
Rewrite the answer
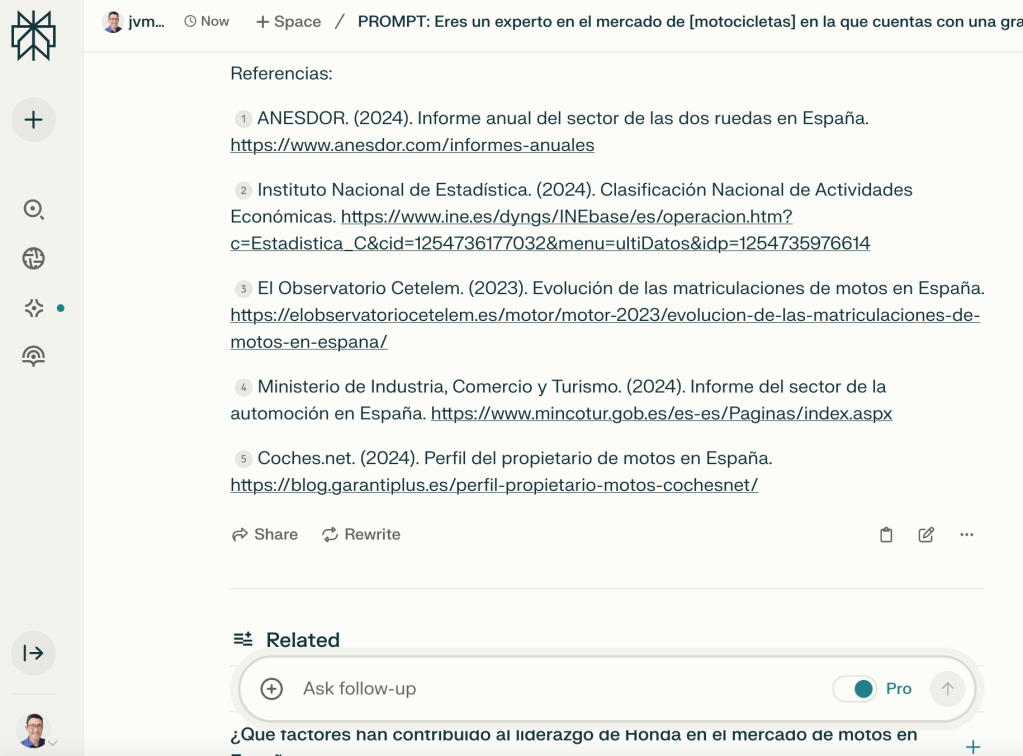point(361,535)
